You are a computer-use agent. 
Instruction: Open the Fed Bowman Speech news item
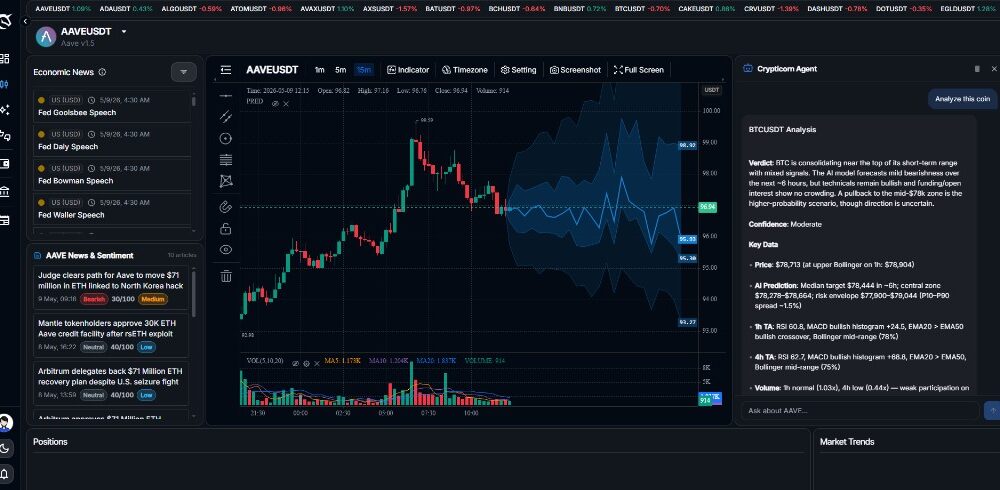112,174
